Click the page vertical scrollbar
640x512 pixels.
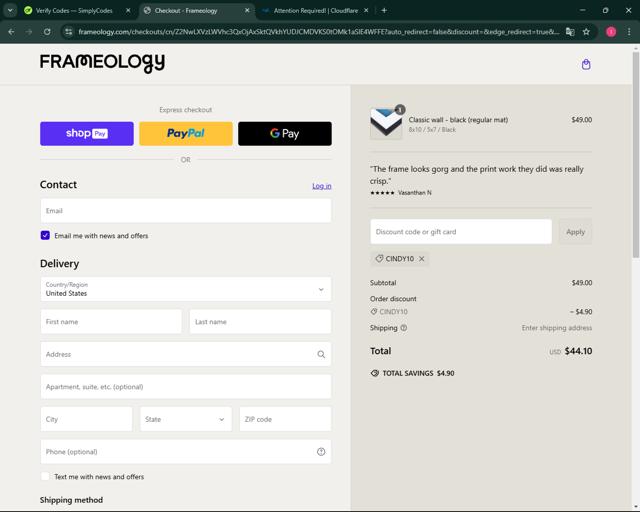coord(636,155)
